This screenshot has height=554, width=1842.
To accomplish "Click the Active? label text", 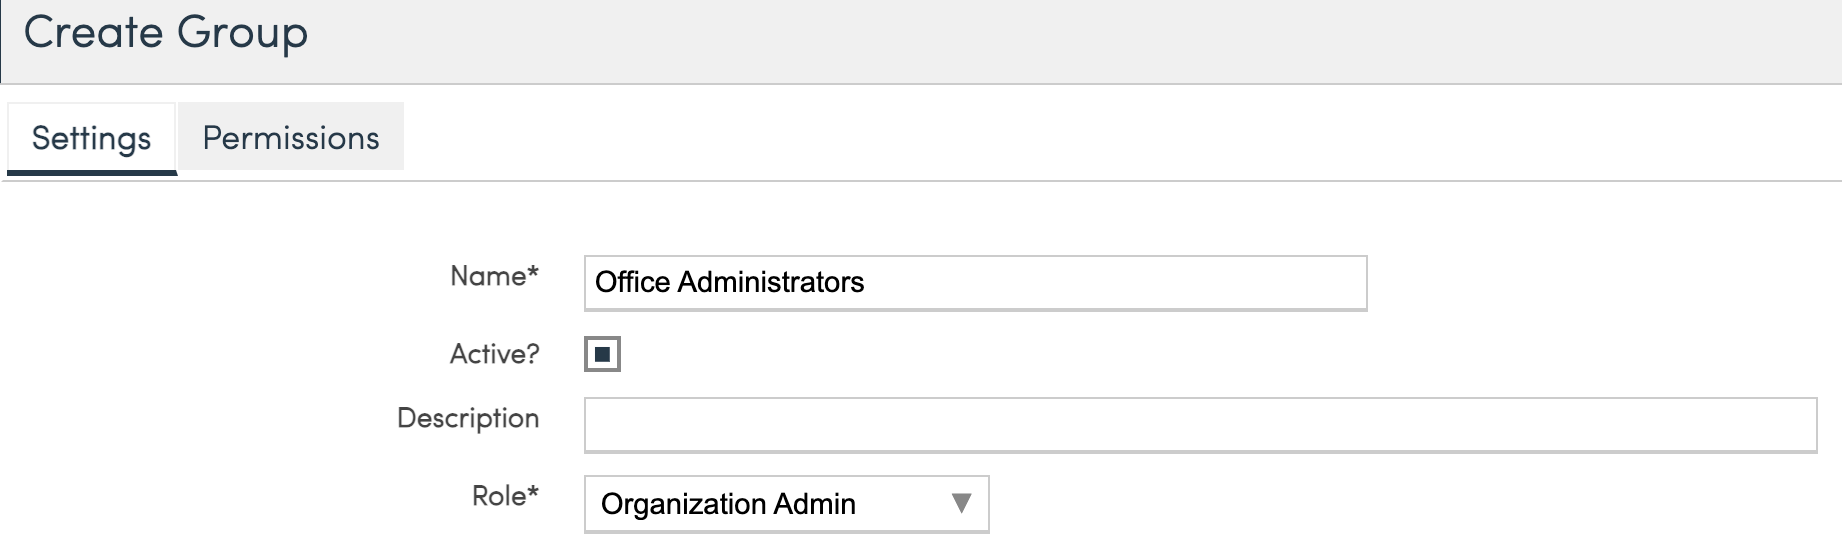I will (x=494, y=354).
